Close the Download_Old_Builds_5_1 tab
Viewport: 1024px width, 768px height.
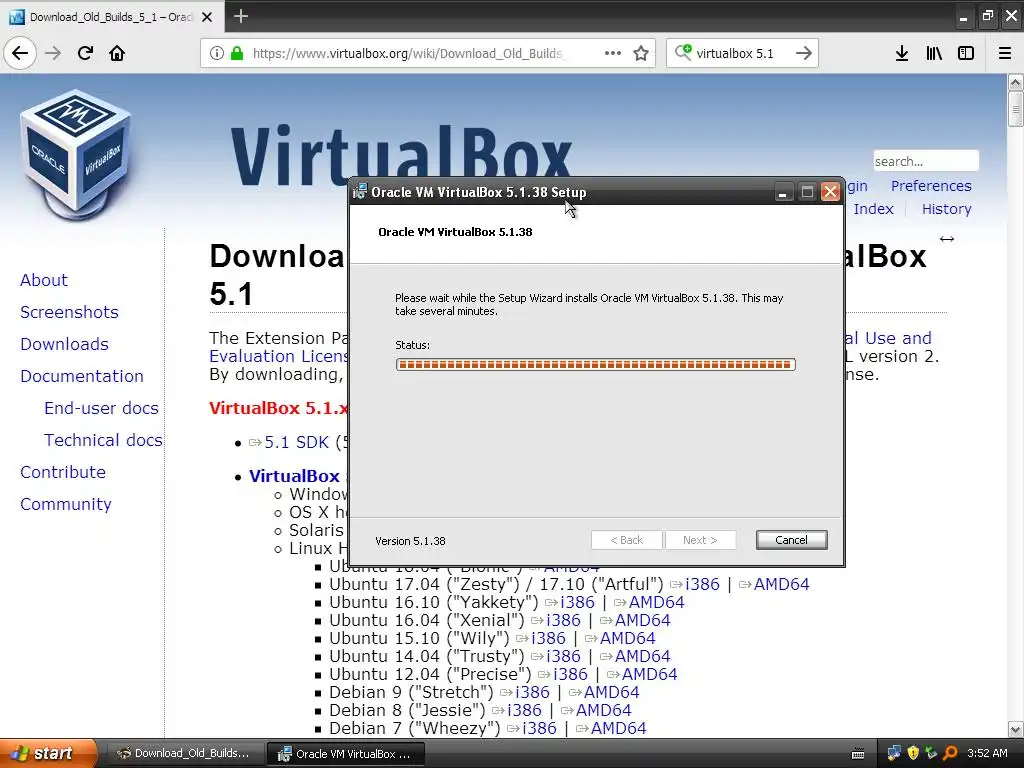(207, 17)
